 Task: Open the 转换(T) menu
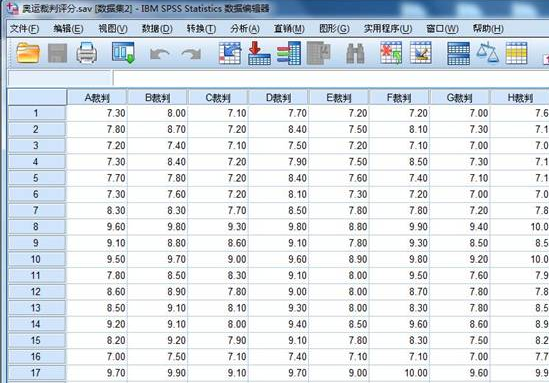[201, 29]
